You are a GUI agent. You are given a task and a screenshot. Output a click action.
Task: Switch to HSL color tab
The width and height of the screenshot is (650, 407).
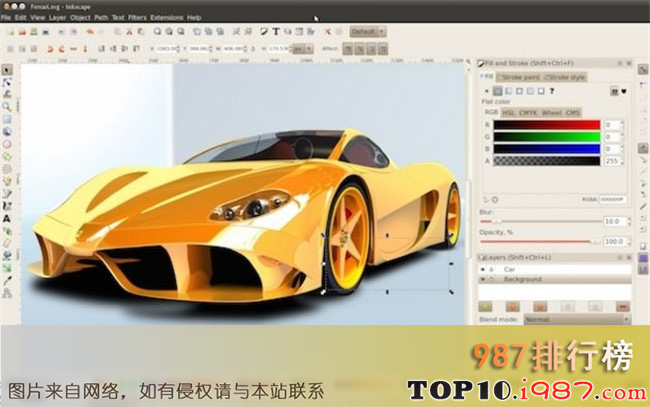(508, 113)
